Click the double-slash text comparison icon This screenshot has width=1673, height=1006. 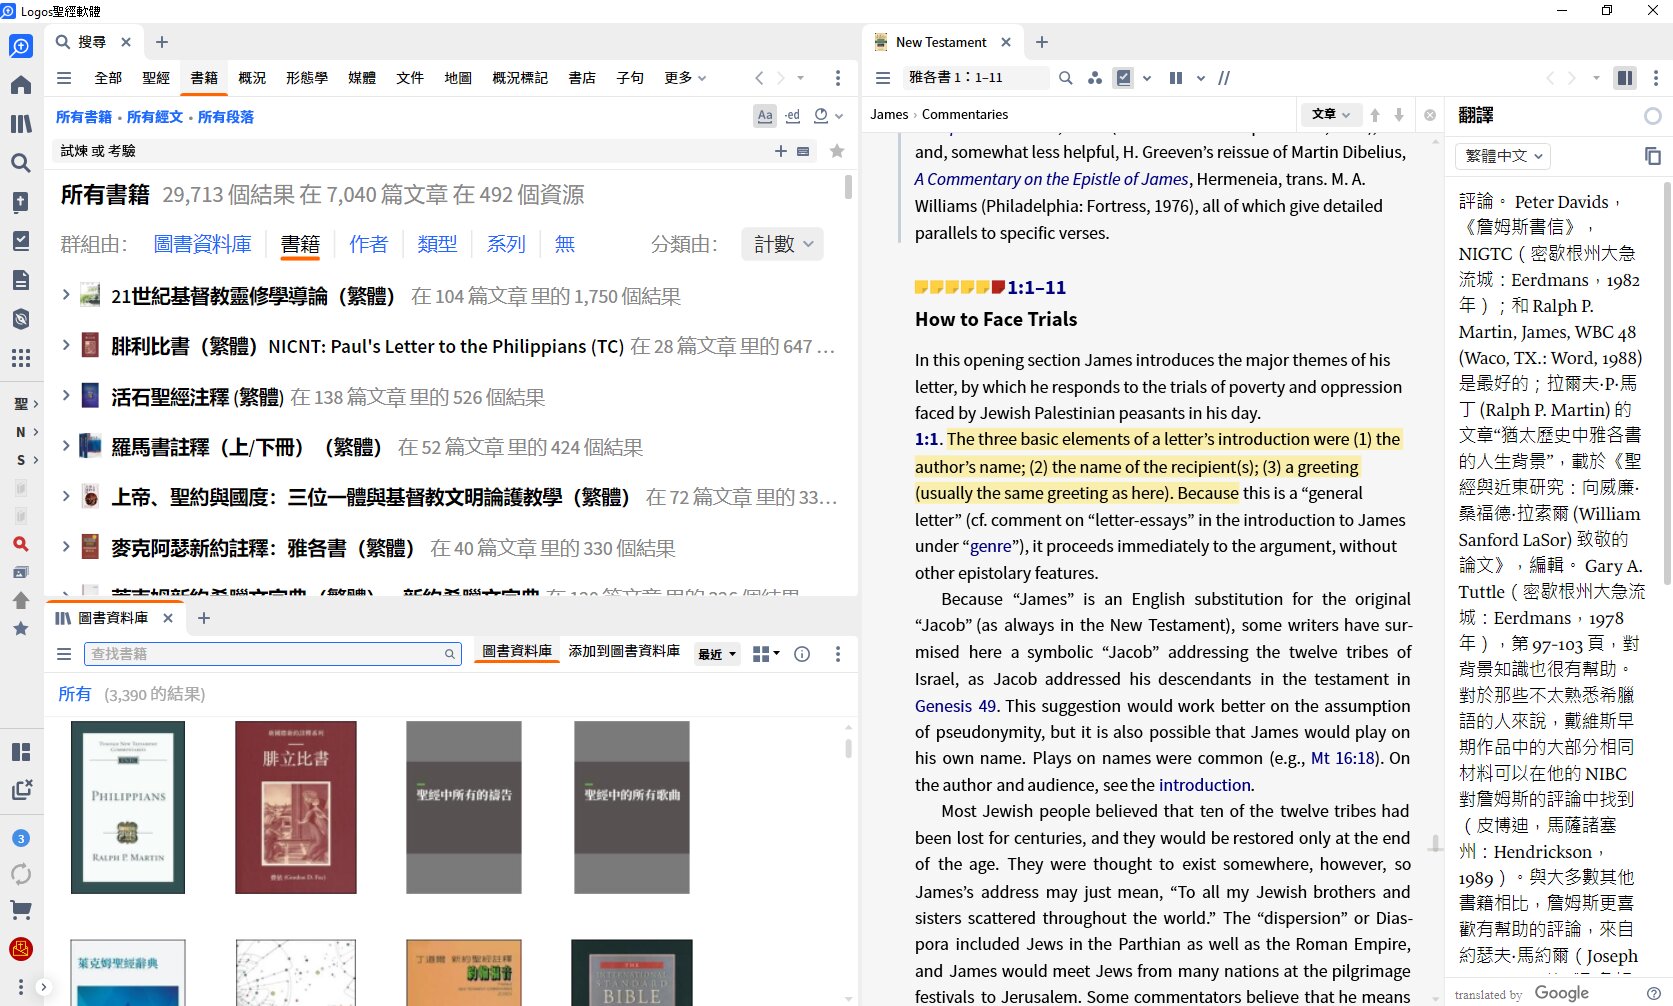point(1224,78)
